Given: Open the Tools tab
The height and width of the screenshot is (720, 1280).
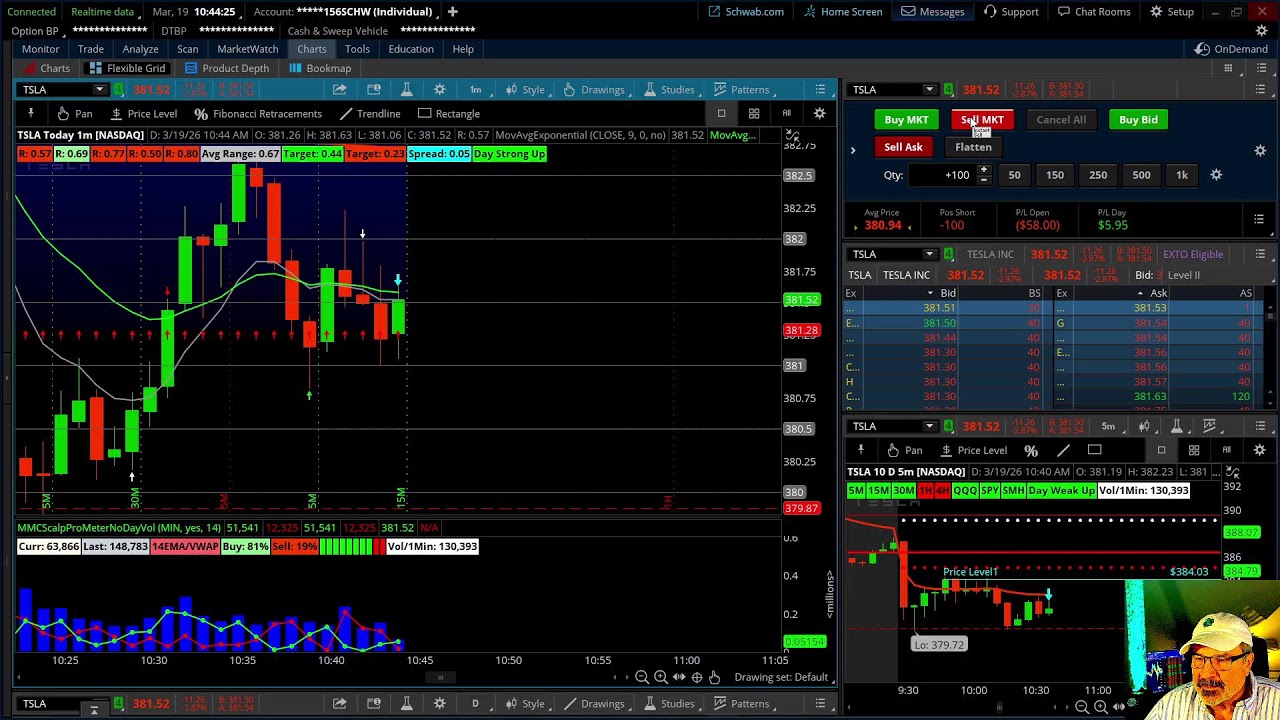Looking at the screenshot, I should pos(357,49).
